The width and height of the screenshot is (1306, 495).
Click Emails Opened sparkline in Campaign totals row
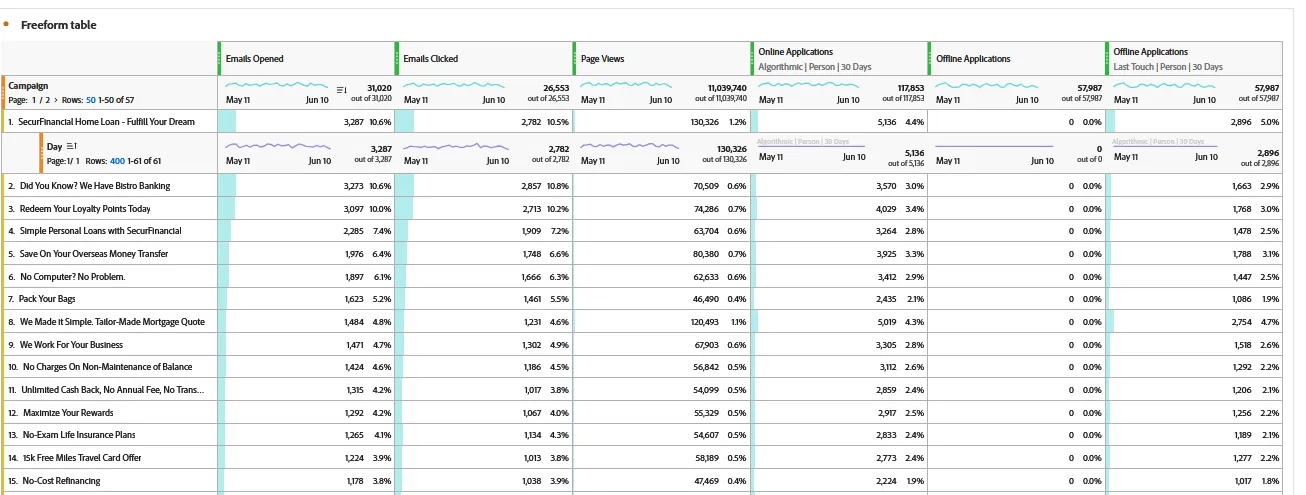[277, 86]
